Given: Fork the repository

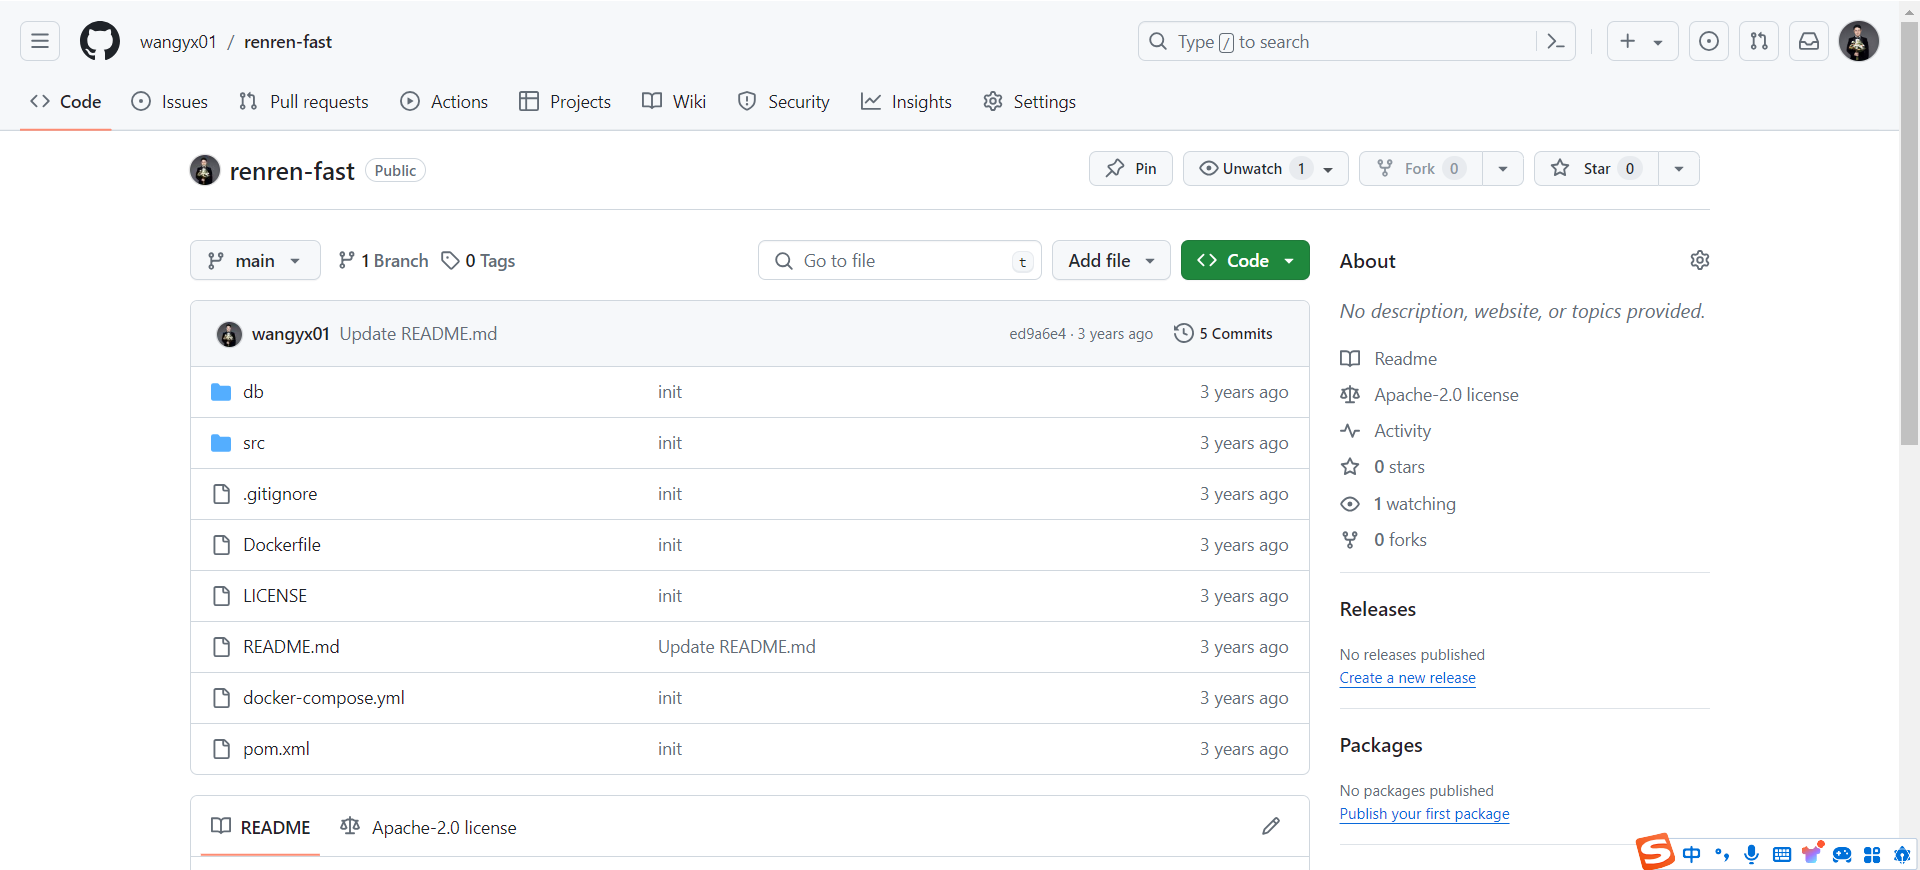Looking at the screenshot, I should point(1421,168).
